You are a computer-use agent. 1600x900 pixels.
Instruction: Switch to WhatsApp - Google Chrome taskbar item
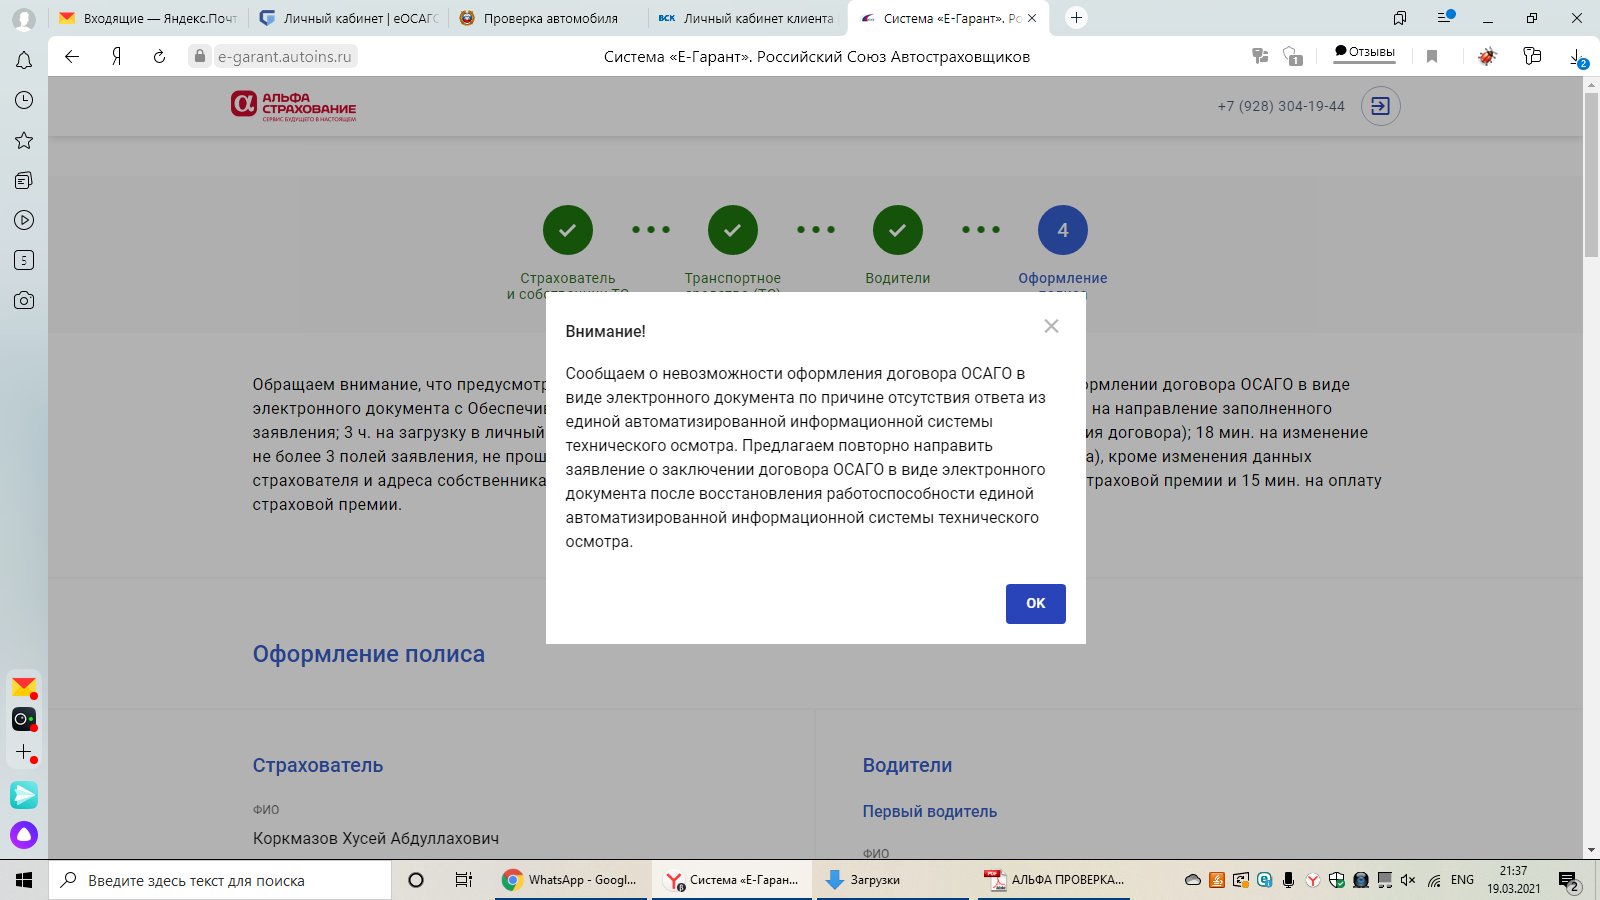point(572,880)
